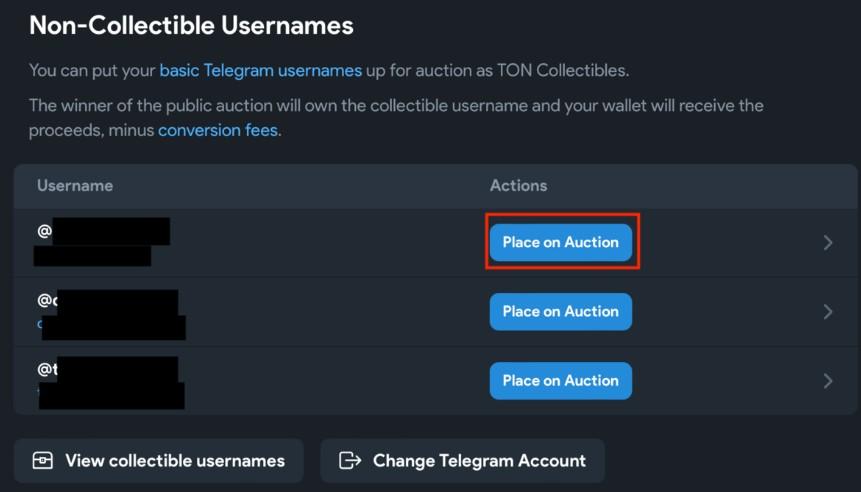Expand the chevron for the @c username row
This screenshot has width=861, height=492.
(828, 311)
